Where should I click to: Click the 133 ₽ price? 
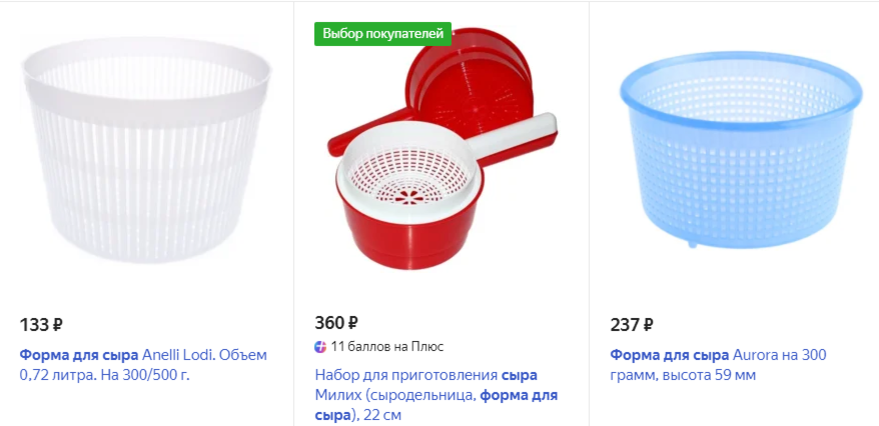pyautogui.click(x=41, y=325)
